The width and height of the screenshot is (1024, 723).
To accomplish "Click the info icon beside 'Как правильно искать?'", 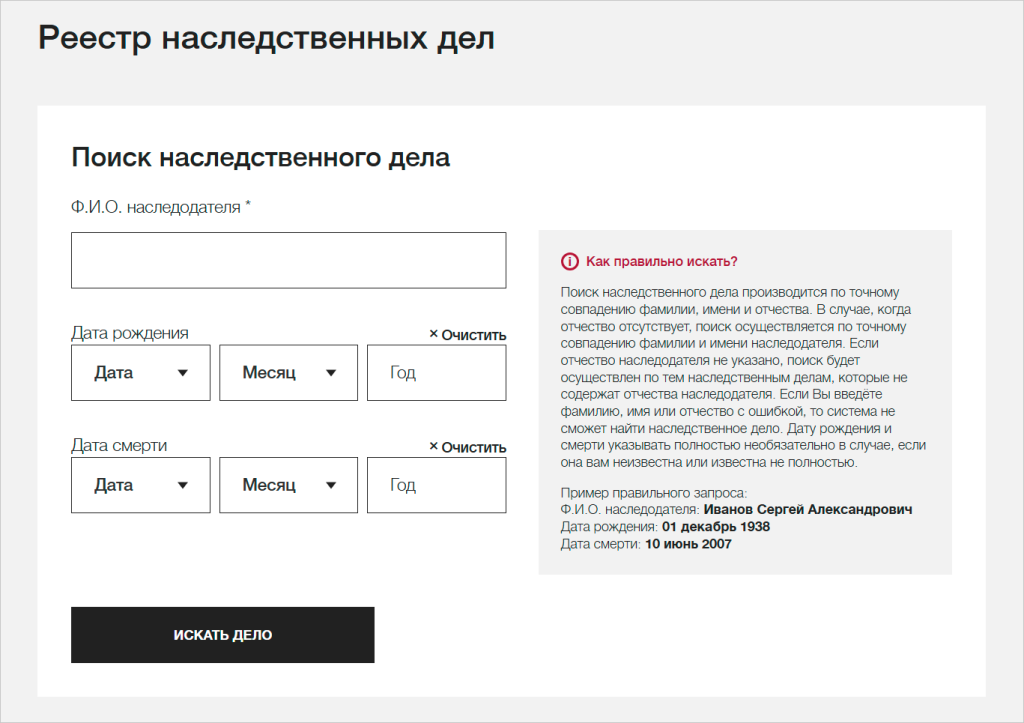I will tap(570, 262).
